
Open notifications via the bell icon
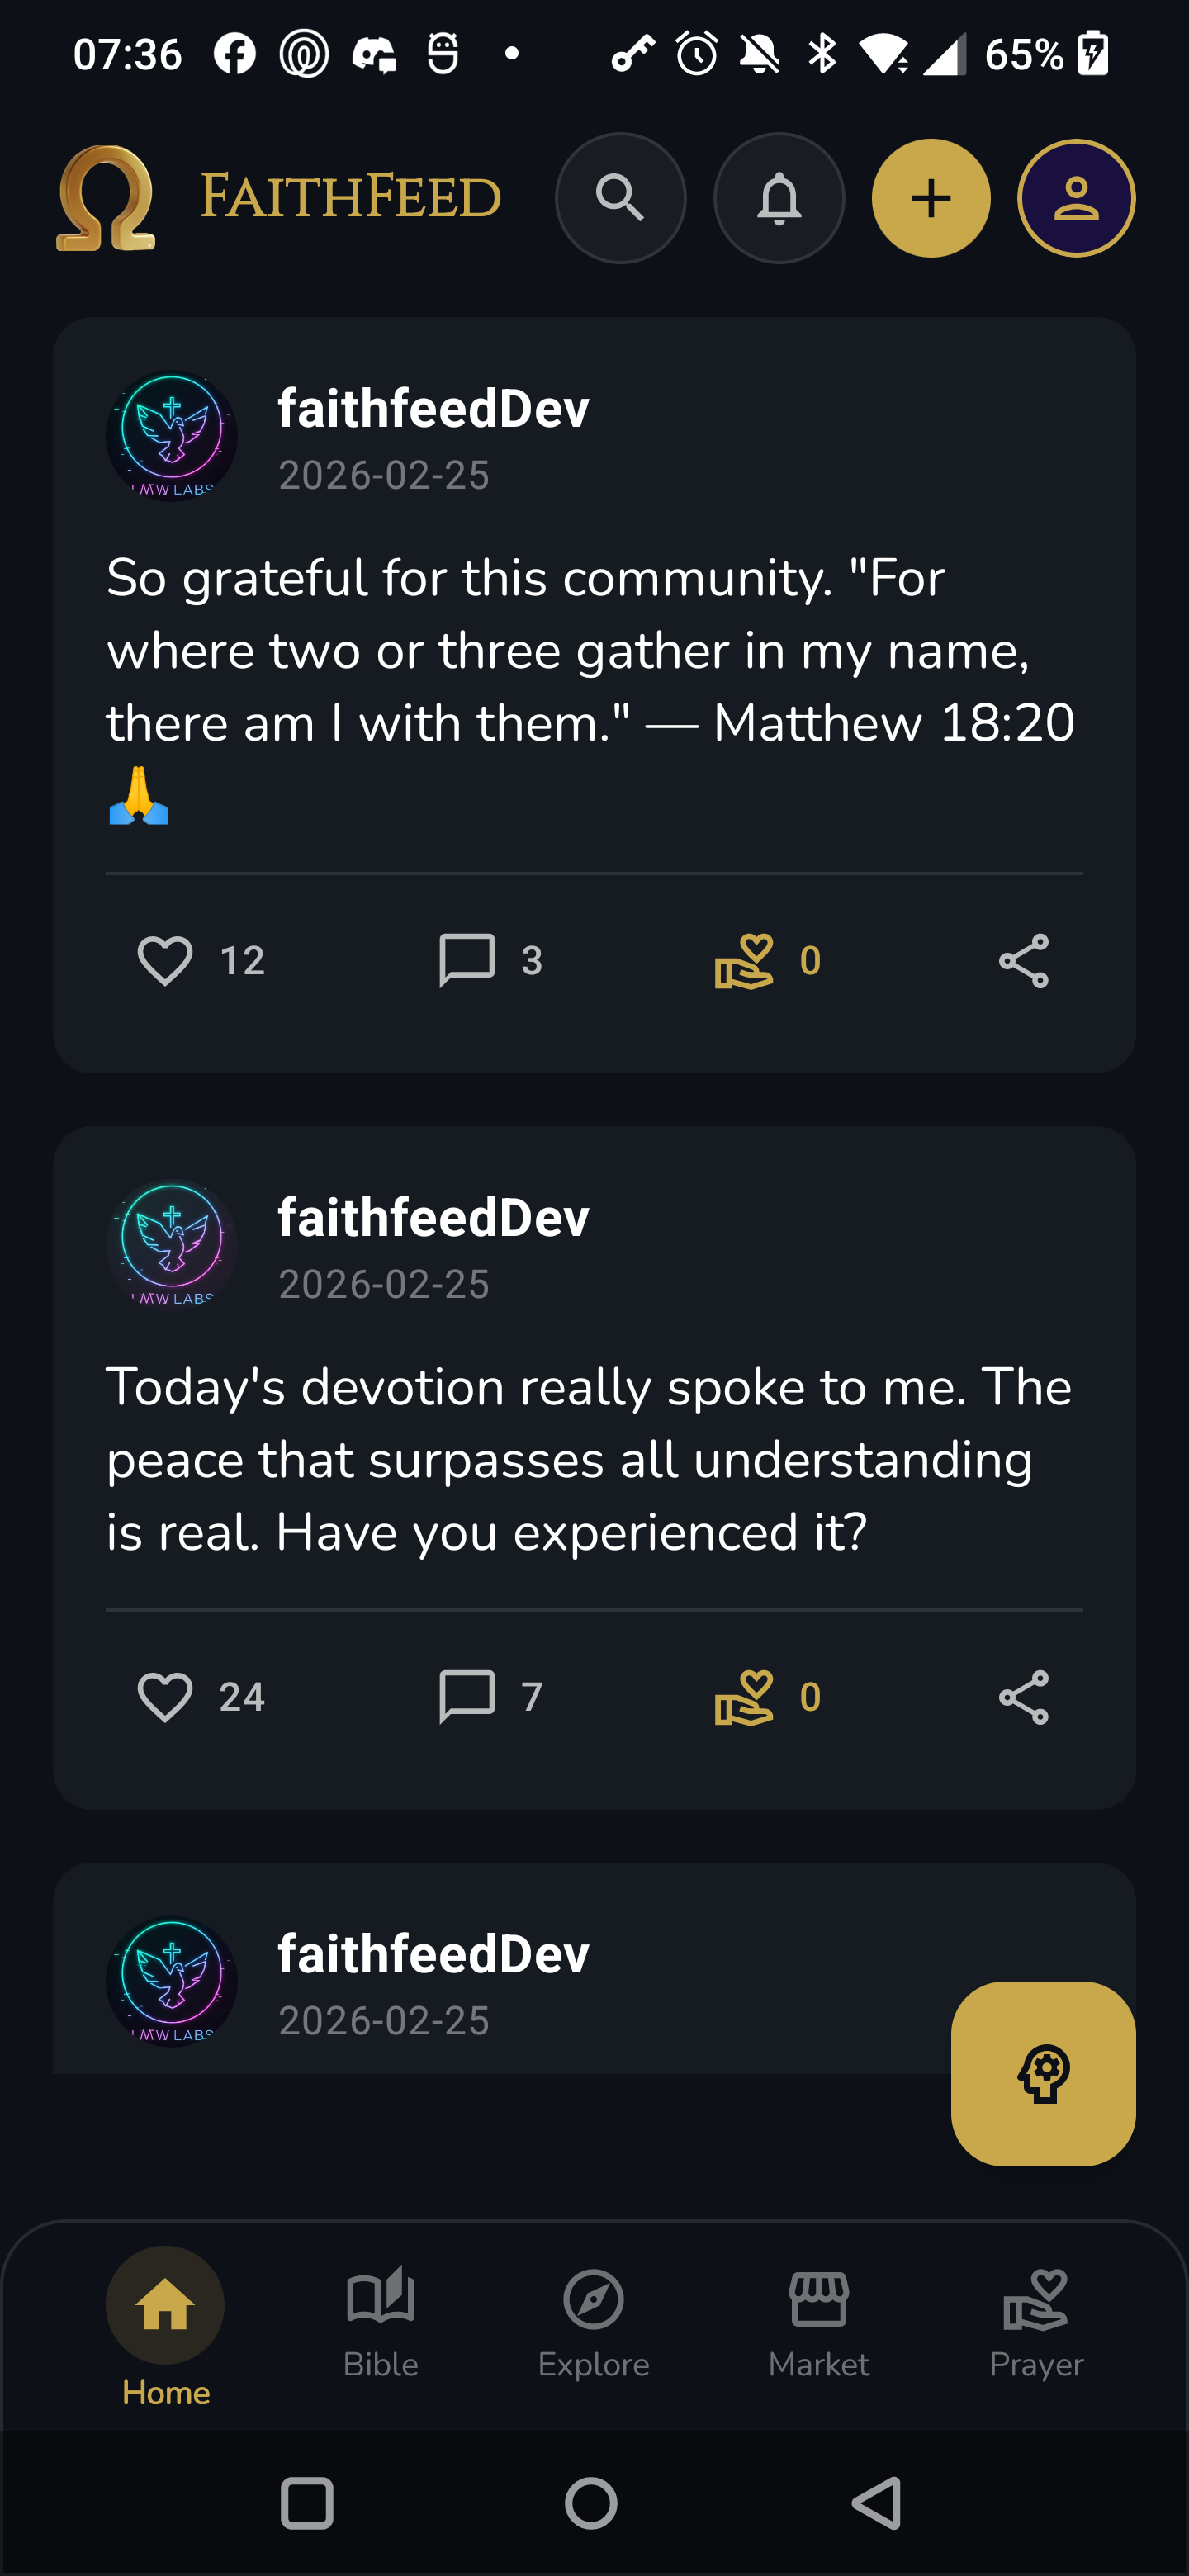point(779,197)
